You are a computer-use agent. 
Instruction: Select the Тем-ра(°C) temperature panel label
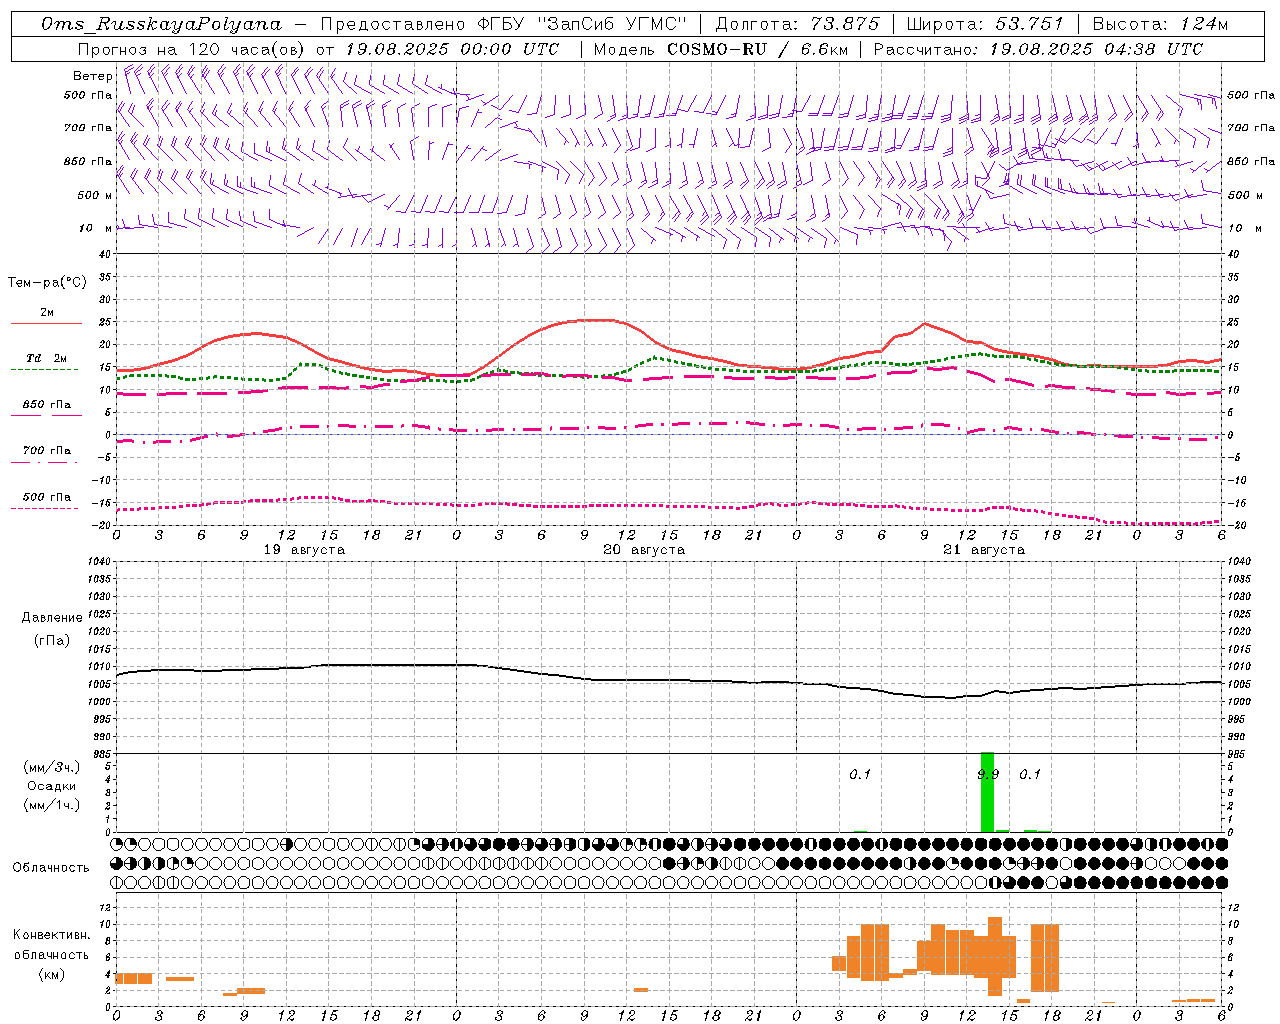click(x=47, y=283)
